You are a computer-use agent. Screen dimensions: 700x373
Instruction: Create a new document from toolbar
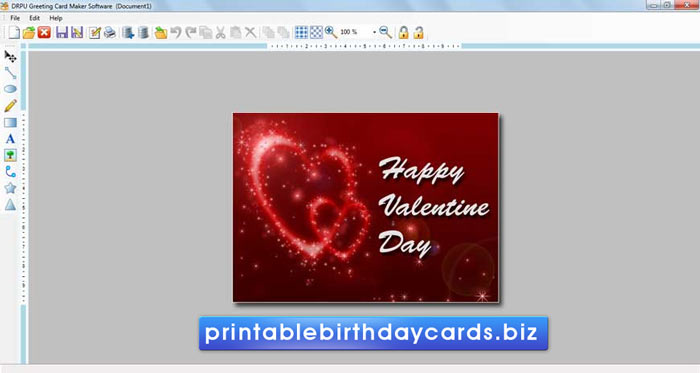tap(14, 33)
